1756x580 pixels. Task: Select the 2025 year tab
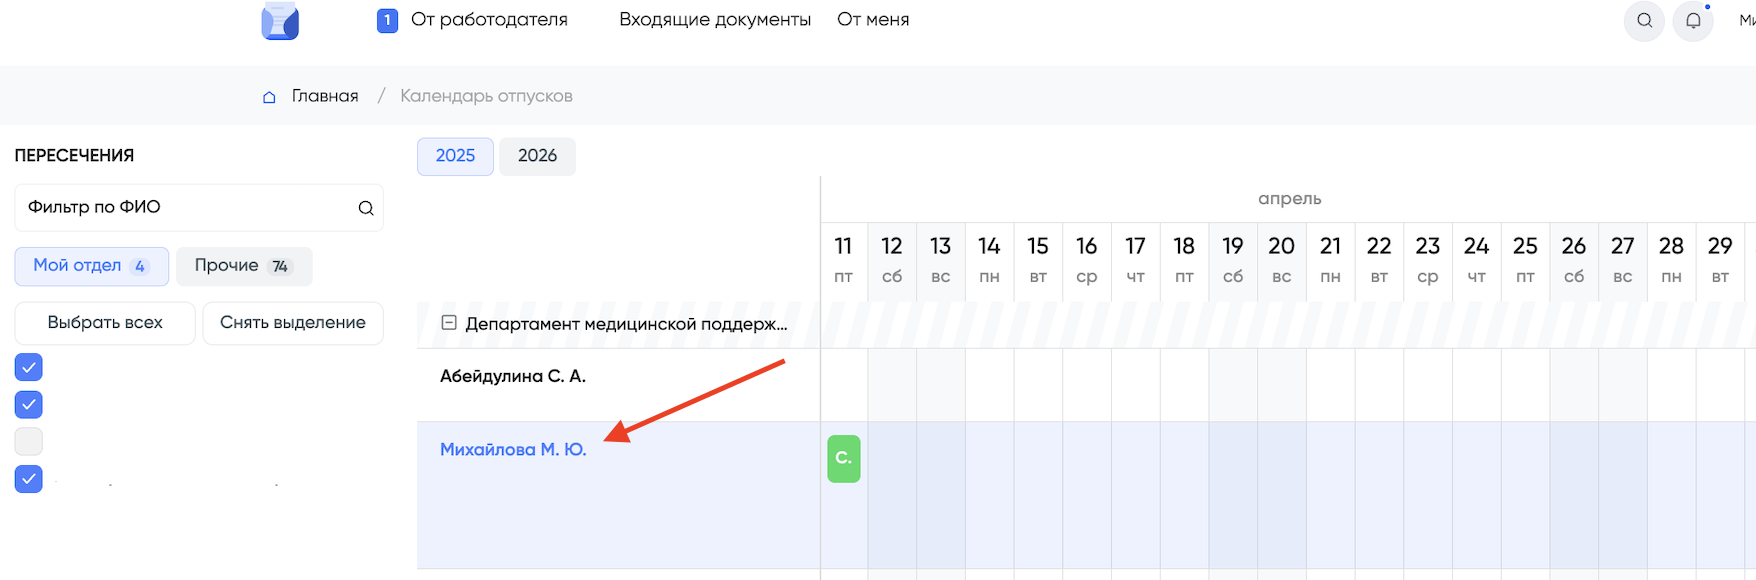click(x=455, y=156)
